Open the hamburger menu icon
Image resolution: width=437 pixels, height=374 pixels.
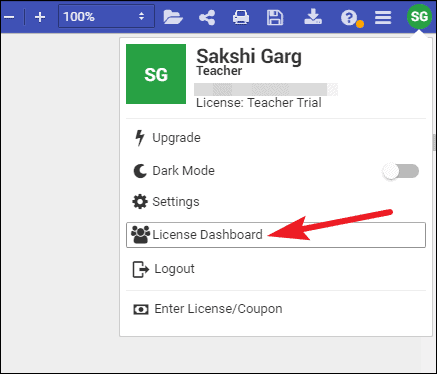click(x=383, y=17)
